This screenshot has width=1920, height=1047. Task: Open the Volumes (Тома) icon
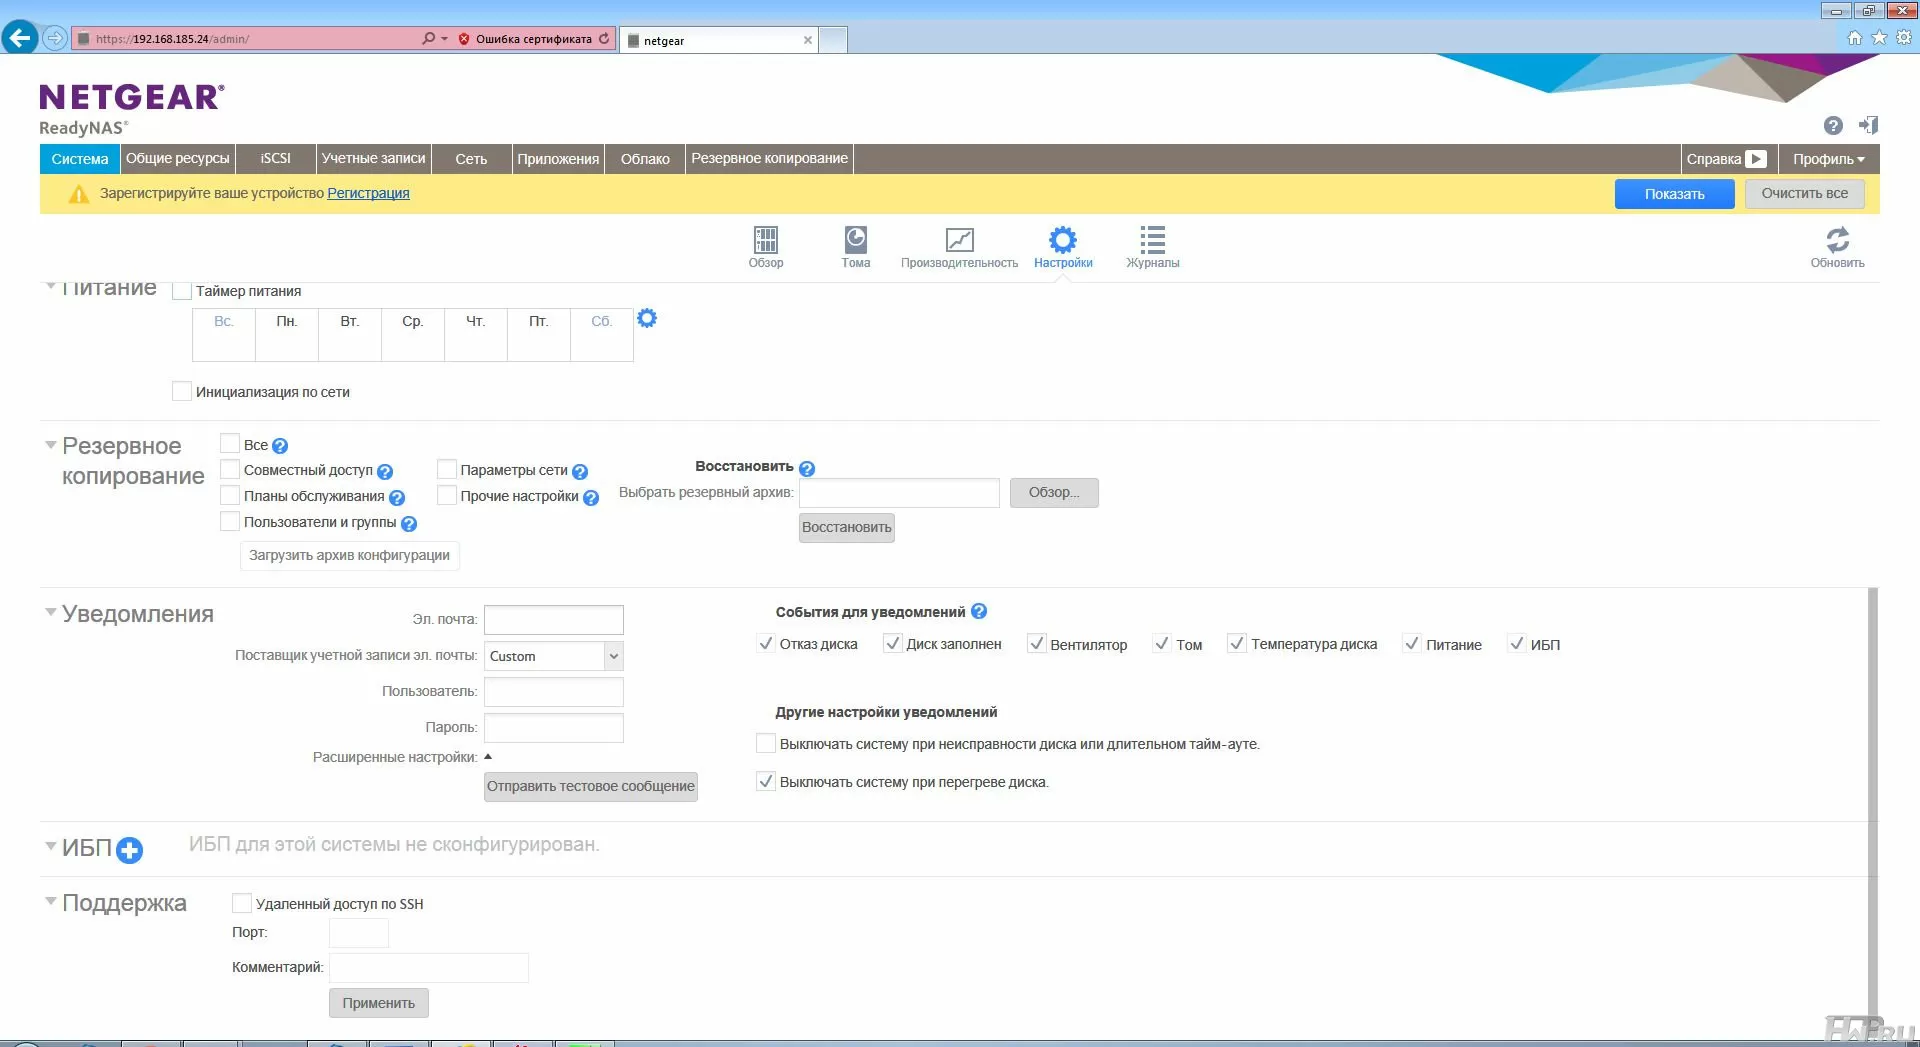(x=855, y=241)
